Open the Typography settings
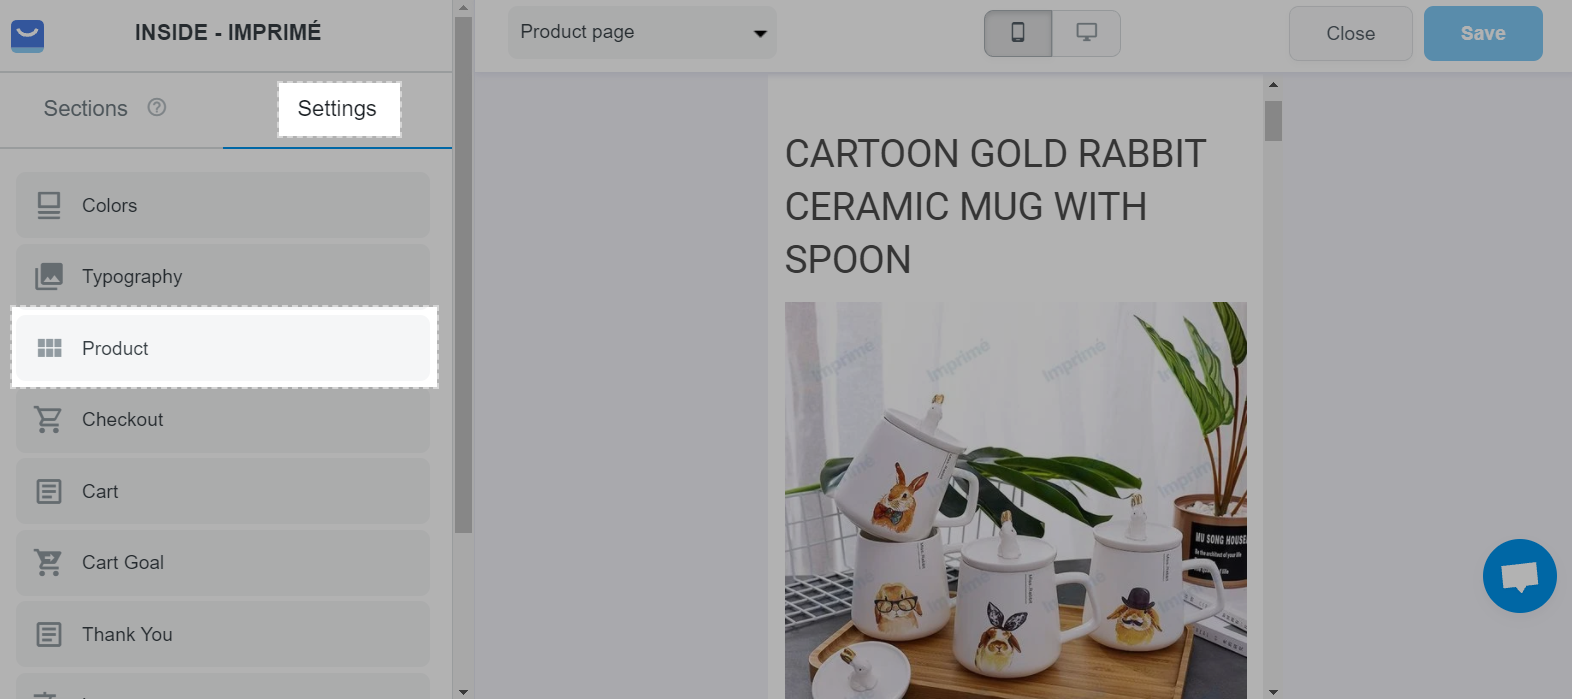 pyautogui.click(x=223, y=276)
